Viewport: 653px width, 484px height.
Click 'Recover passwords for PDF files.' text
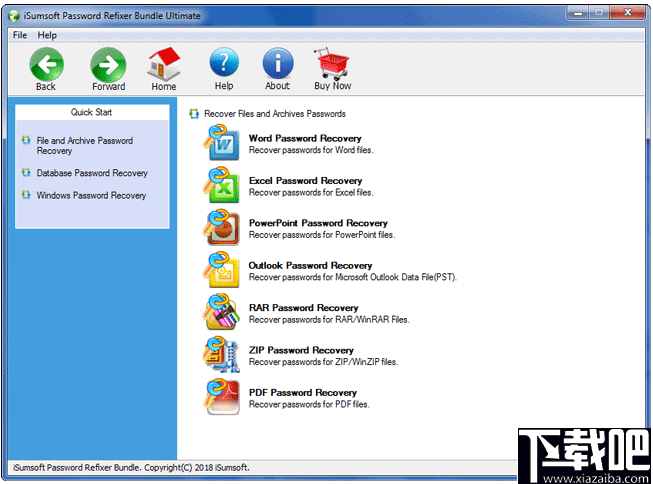[309, 404]
